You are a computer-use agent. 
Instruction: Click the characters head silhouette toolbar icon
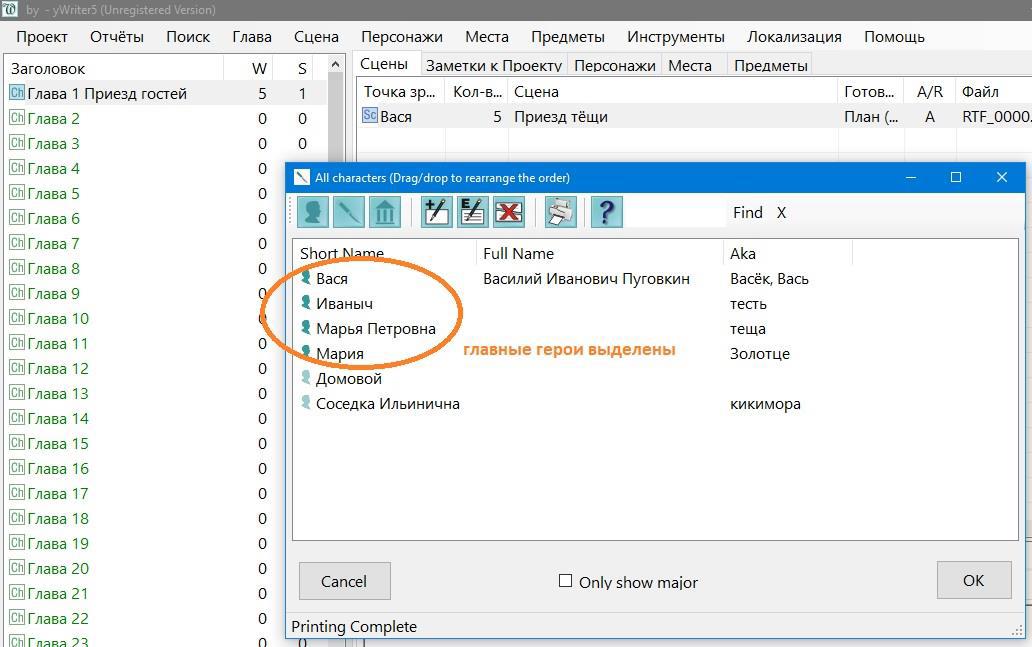313,212
